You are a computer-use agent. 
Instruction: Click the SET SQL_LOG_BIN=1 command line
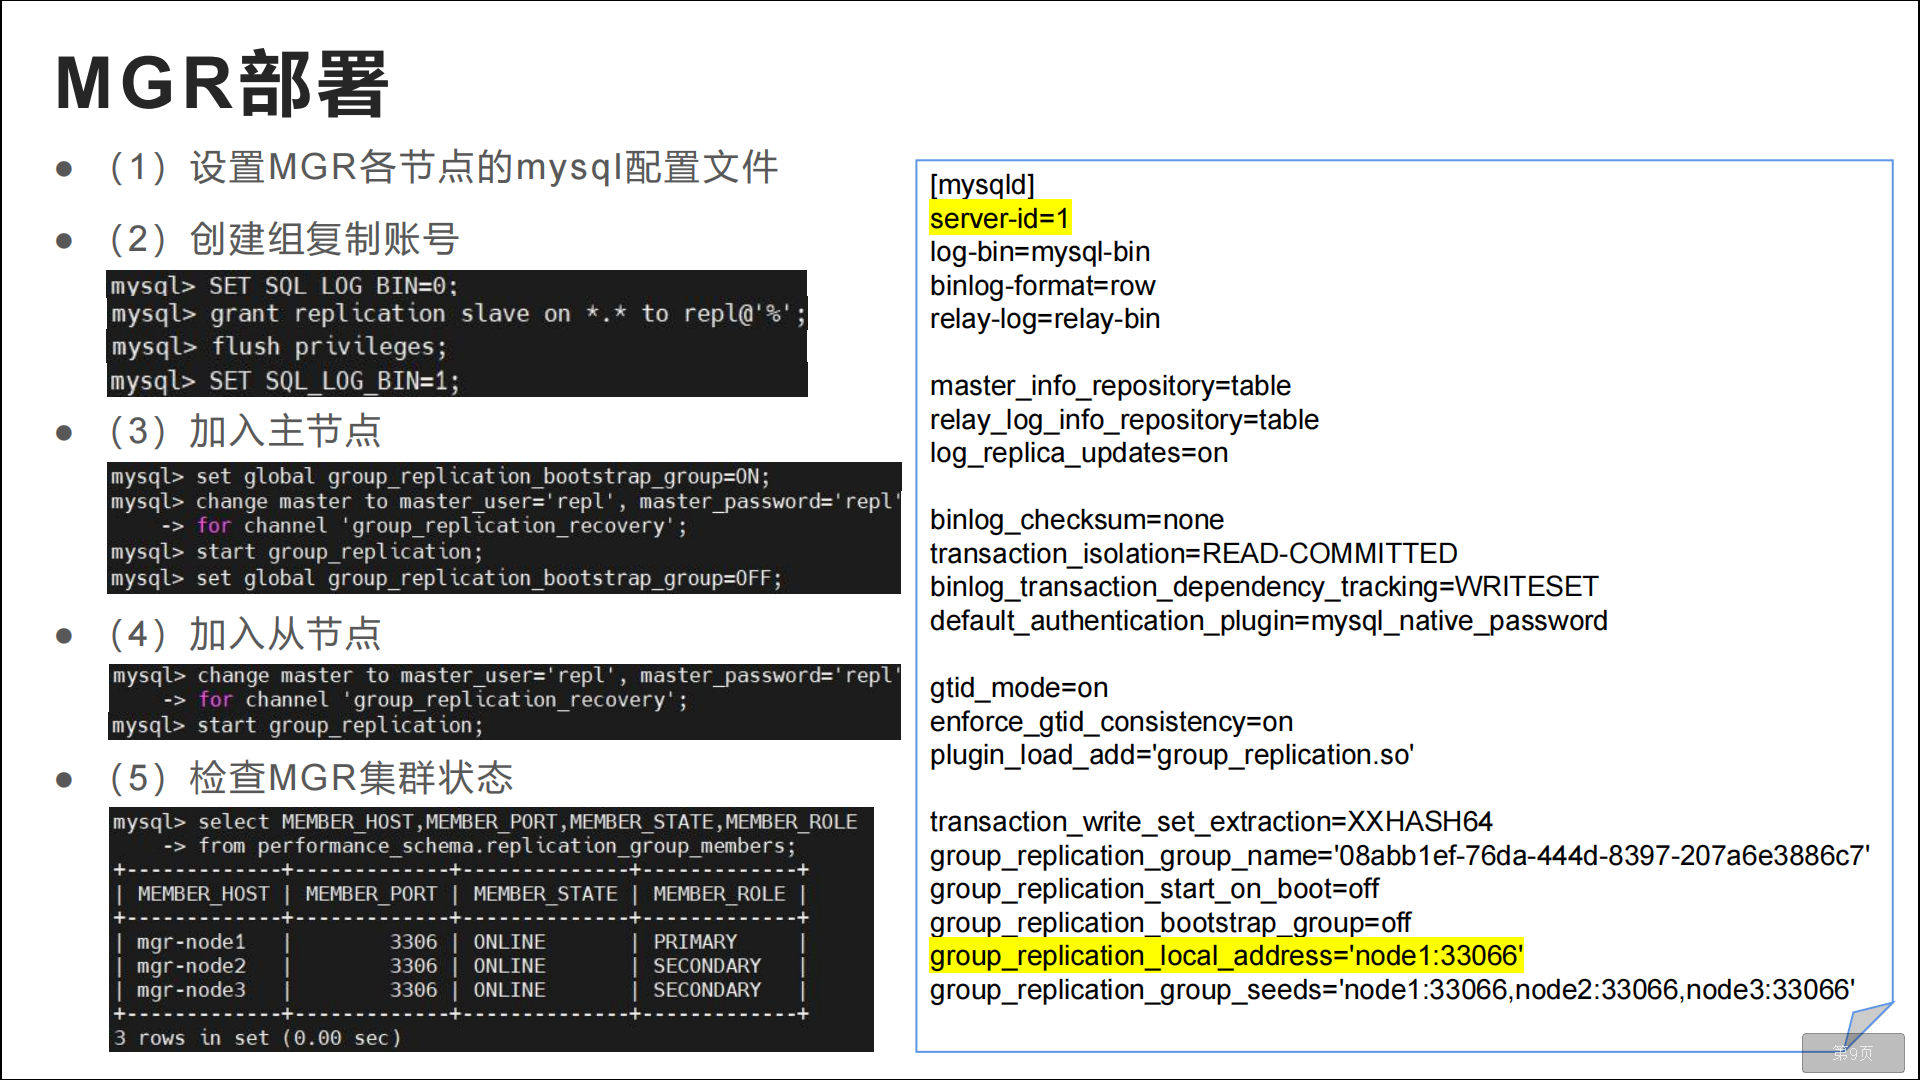coord(285,381)
